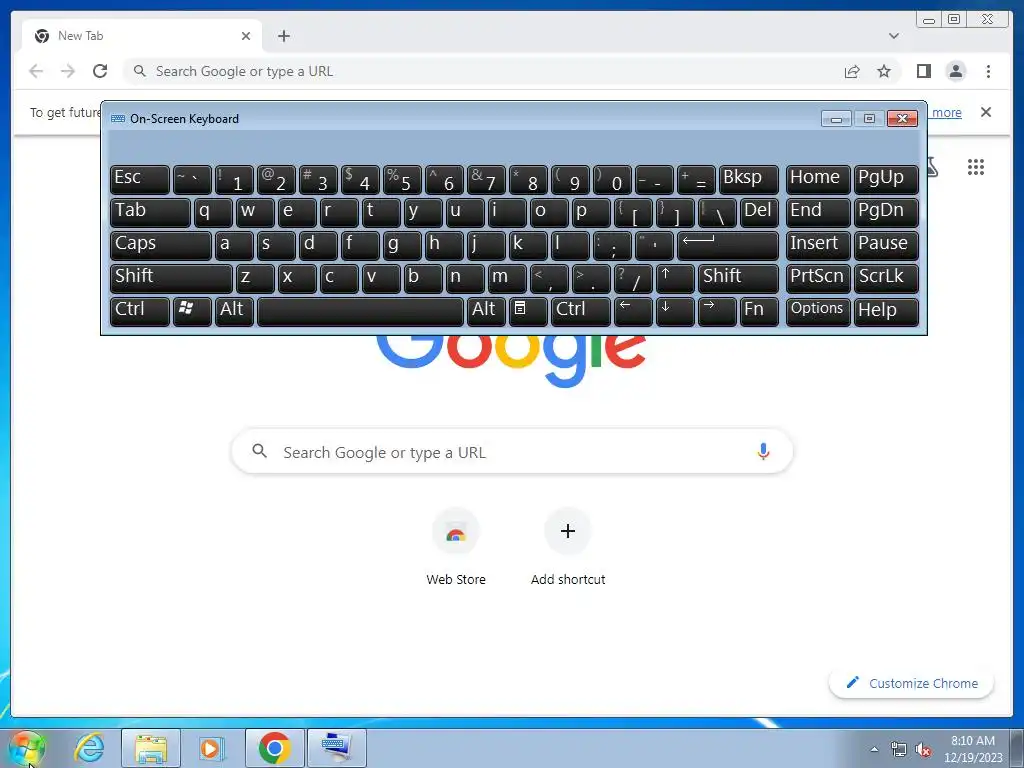Click the right arrow key

pos(716,311)
